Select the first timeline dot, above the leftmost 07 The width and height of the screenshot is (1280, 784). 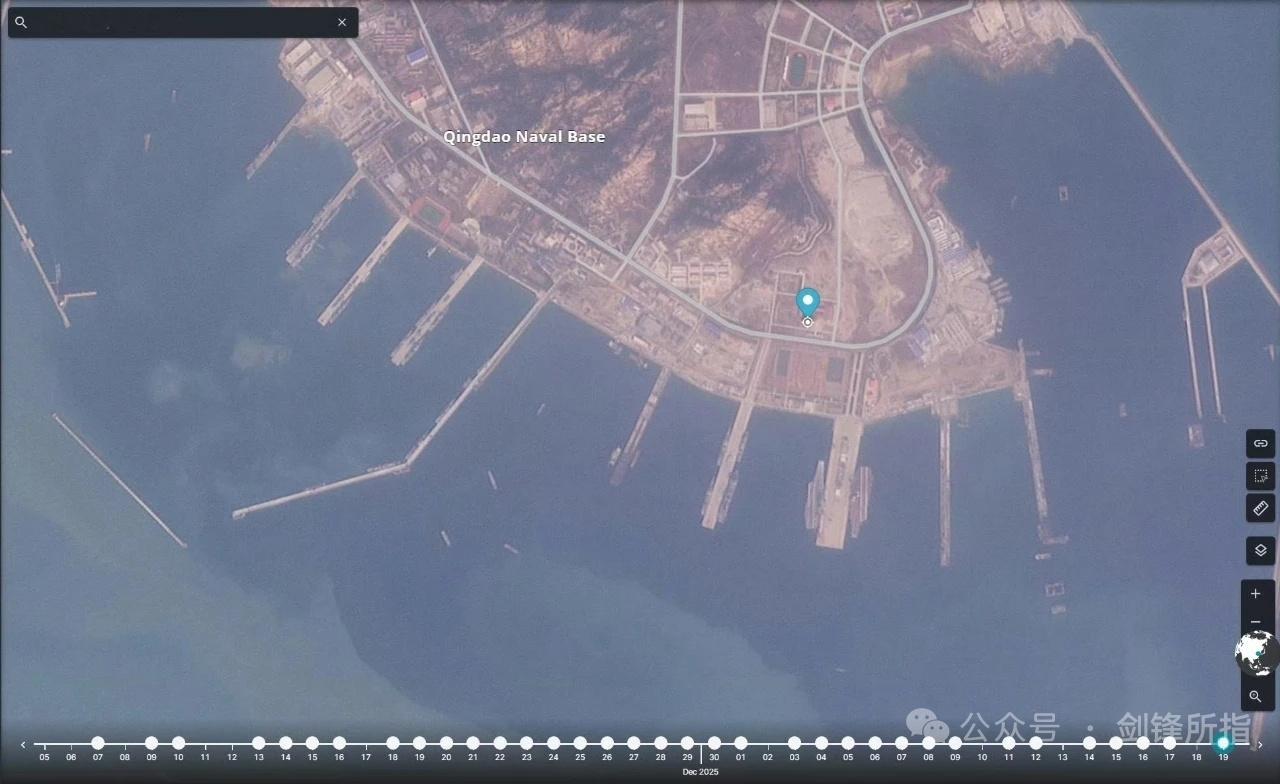(98, 743)
